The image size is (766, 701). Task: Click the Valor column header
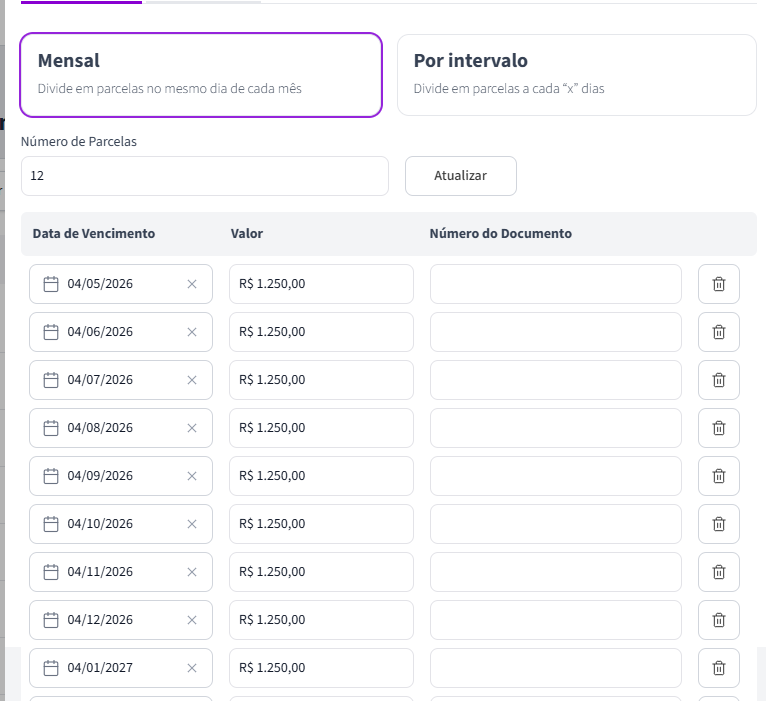pos(247,234)
